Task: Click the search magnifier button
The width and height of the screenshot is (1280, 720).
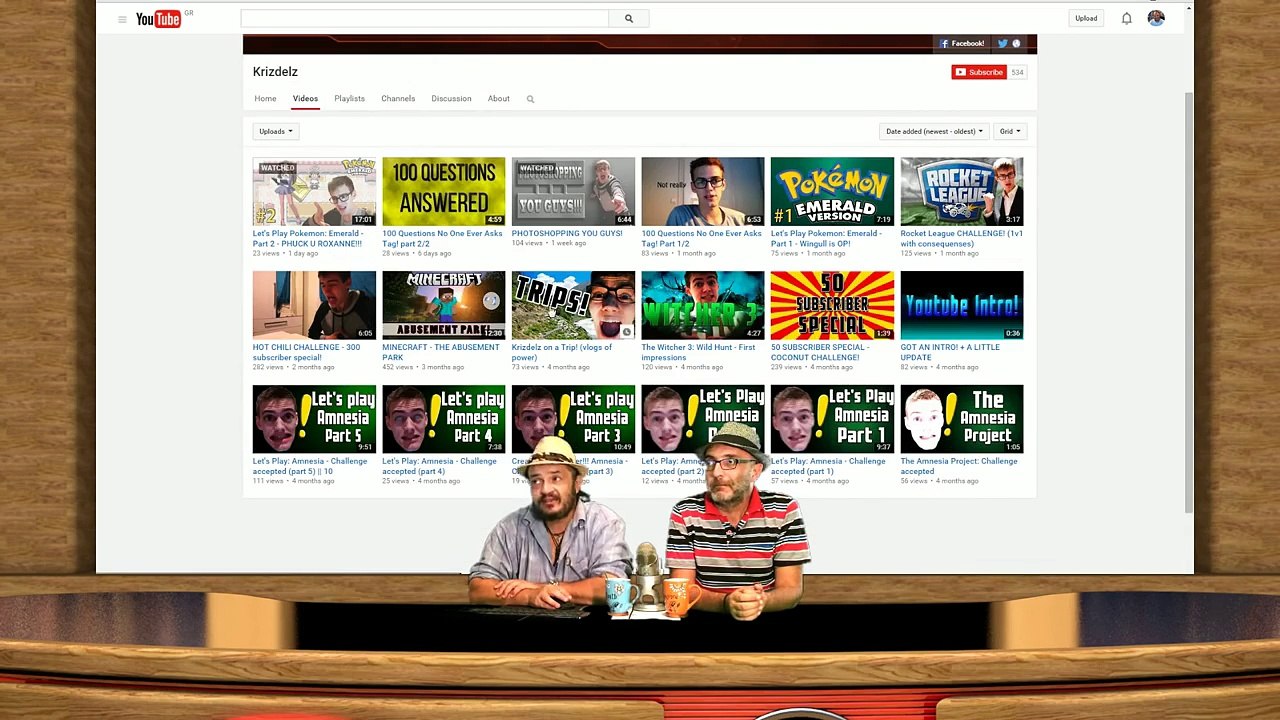Action: click(629, 18)
